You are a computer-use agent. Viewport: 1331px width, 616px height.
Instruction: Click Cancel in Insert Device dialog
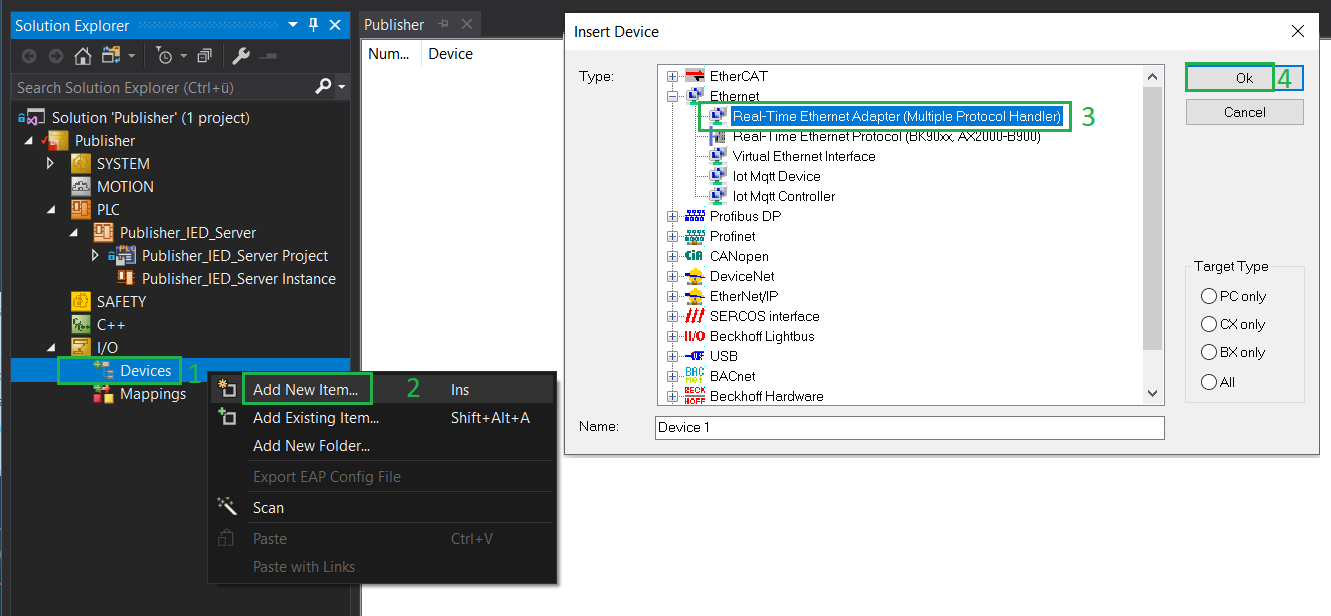pyautogui.click(x=1244, y=112)
